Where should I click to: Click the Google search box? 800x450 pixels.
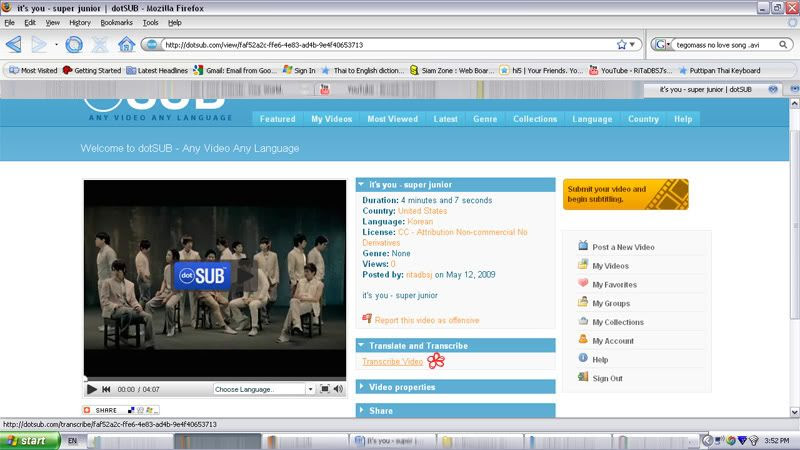[x=724, y=45]
